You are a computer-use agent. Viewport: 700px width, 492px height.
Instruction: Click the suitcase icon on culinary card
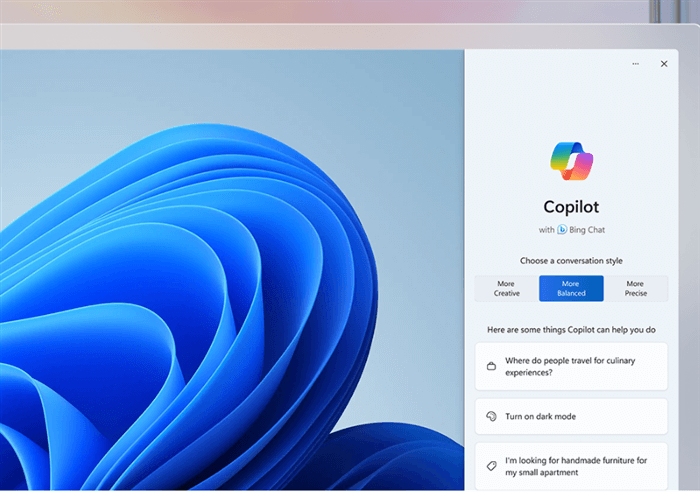(x=491, y=366)
